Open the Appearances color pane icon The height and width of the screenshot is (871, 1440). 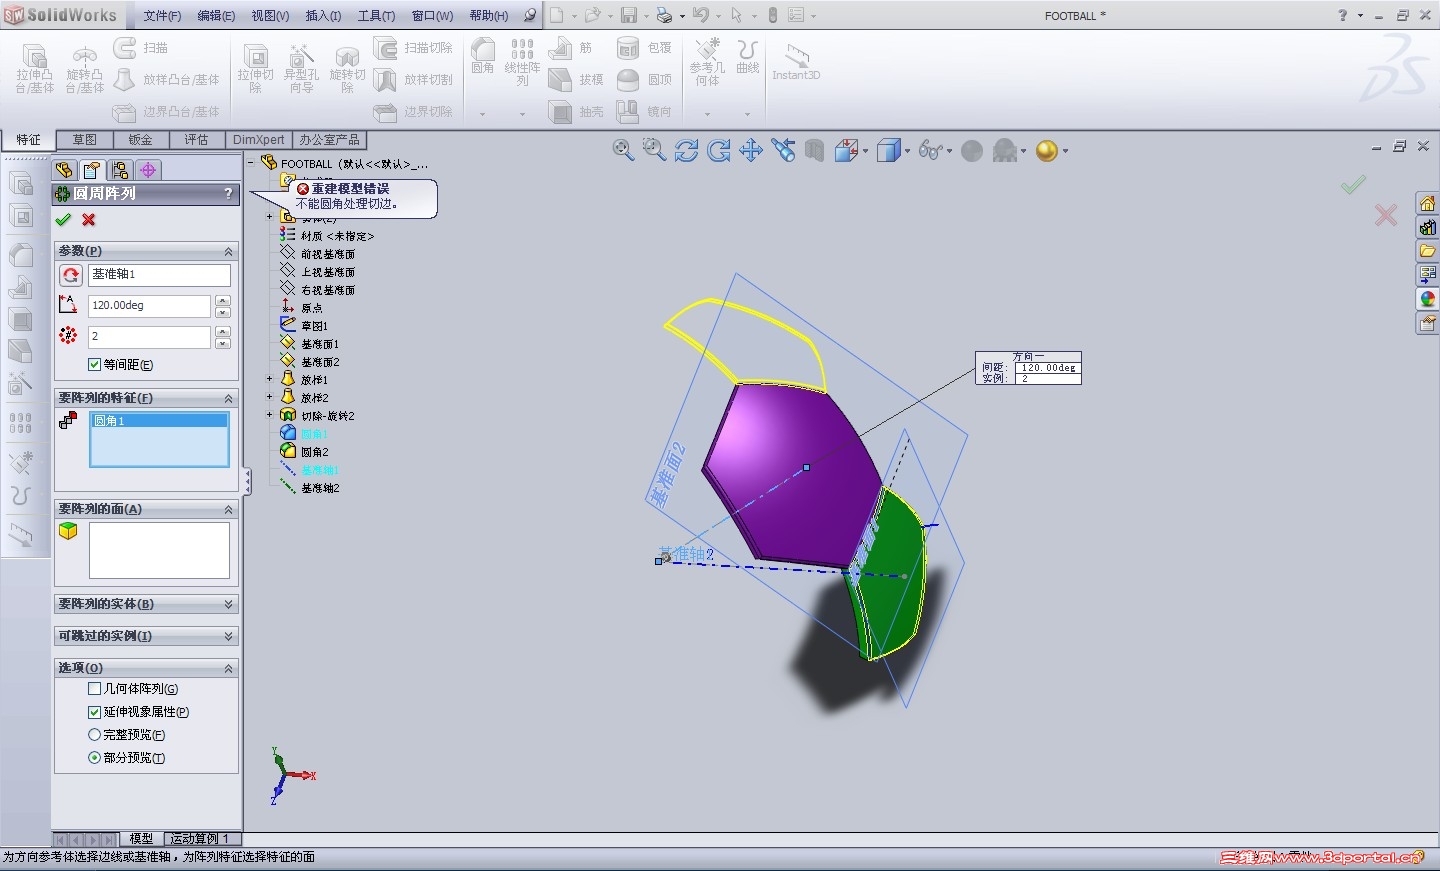point(1427,299)
